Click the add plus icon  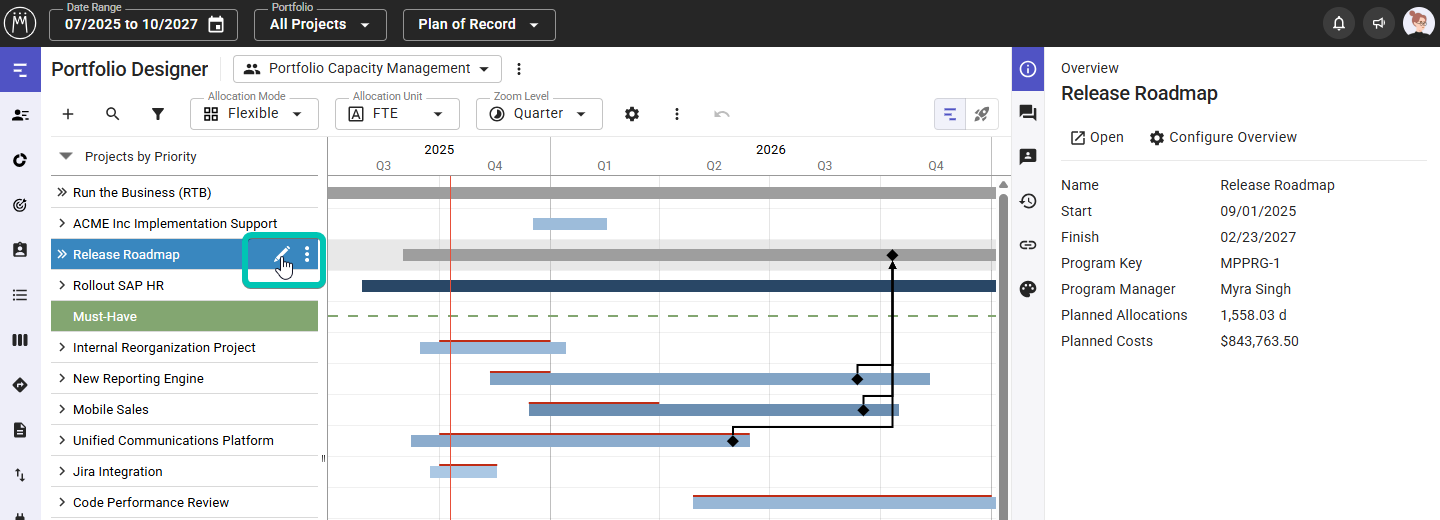click(x=68, y=114)
